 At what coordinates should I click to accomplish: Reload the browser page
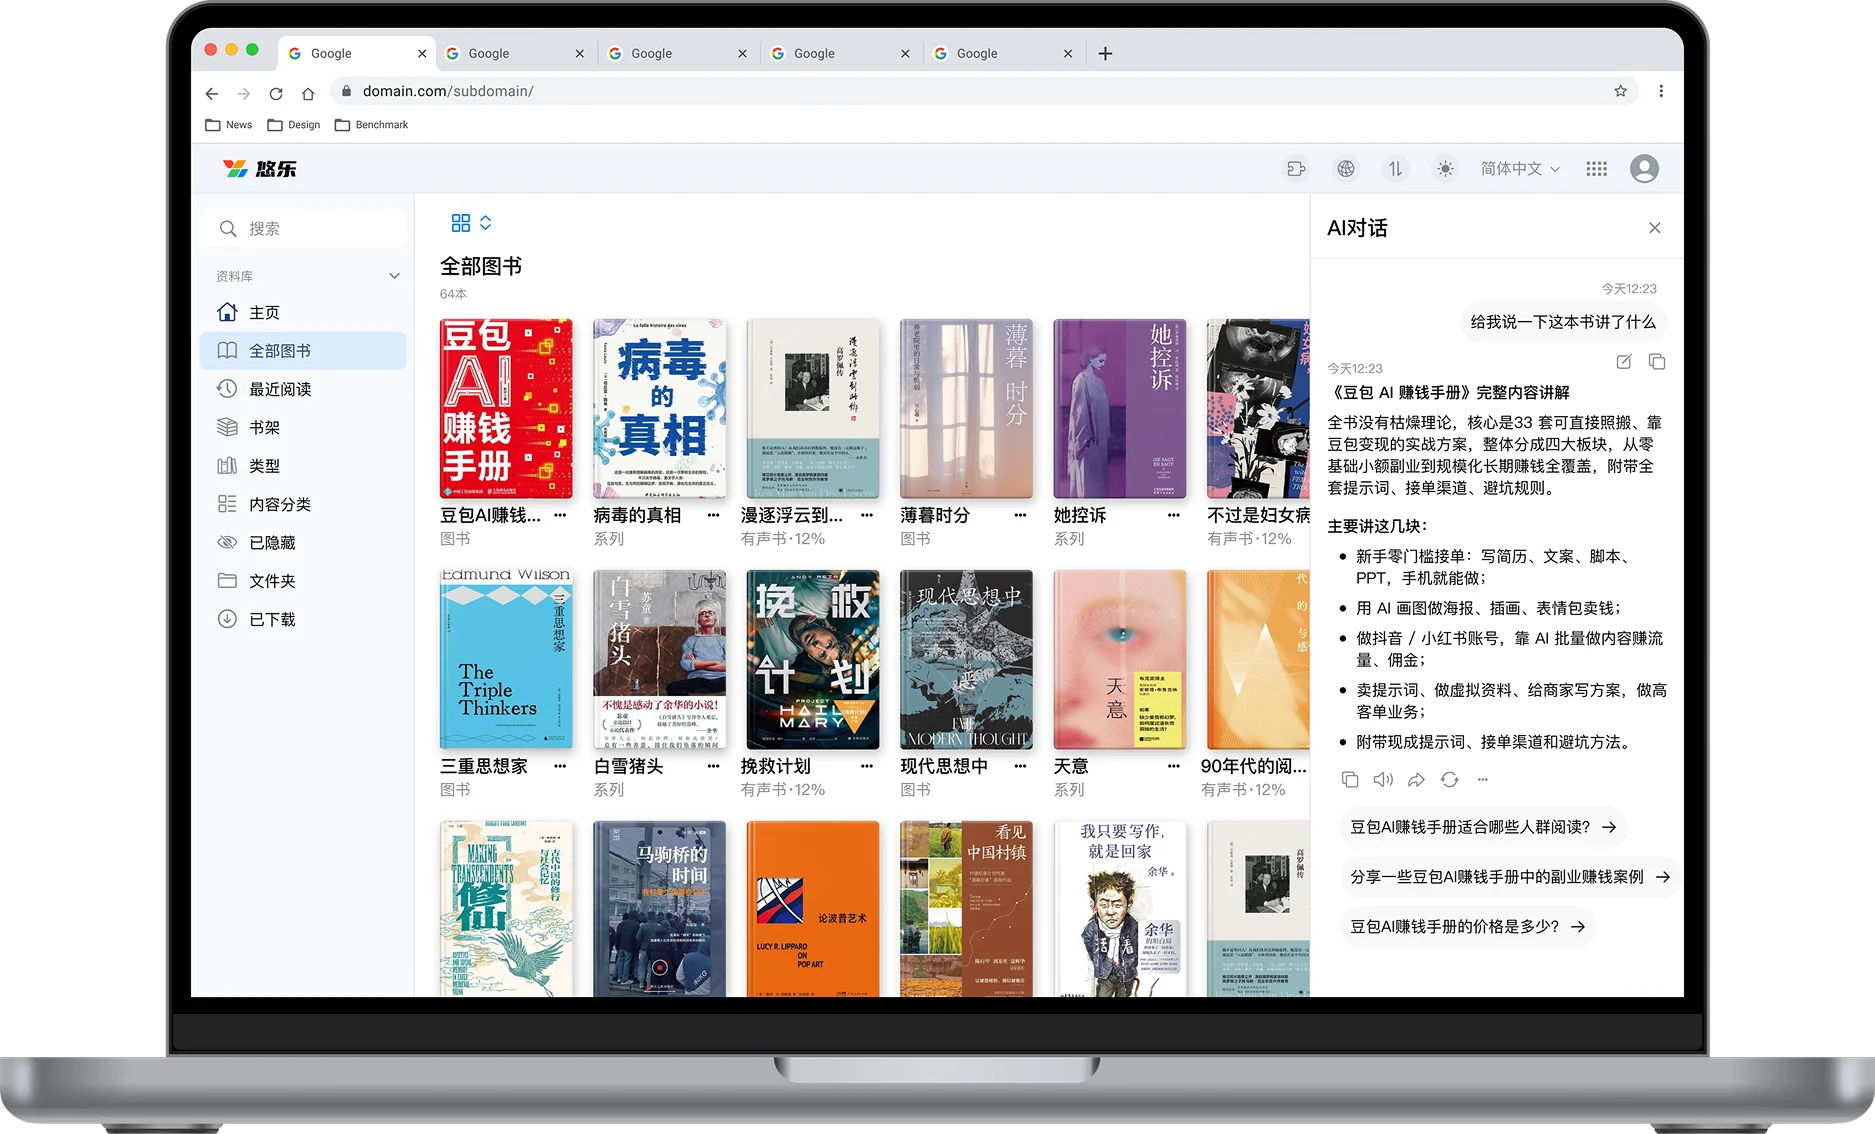[x=276, y=93]
